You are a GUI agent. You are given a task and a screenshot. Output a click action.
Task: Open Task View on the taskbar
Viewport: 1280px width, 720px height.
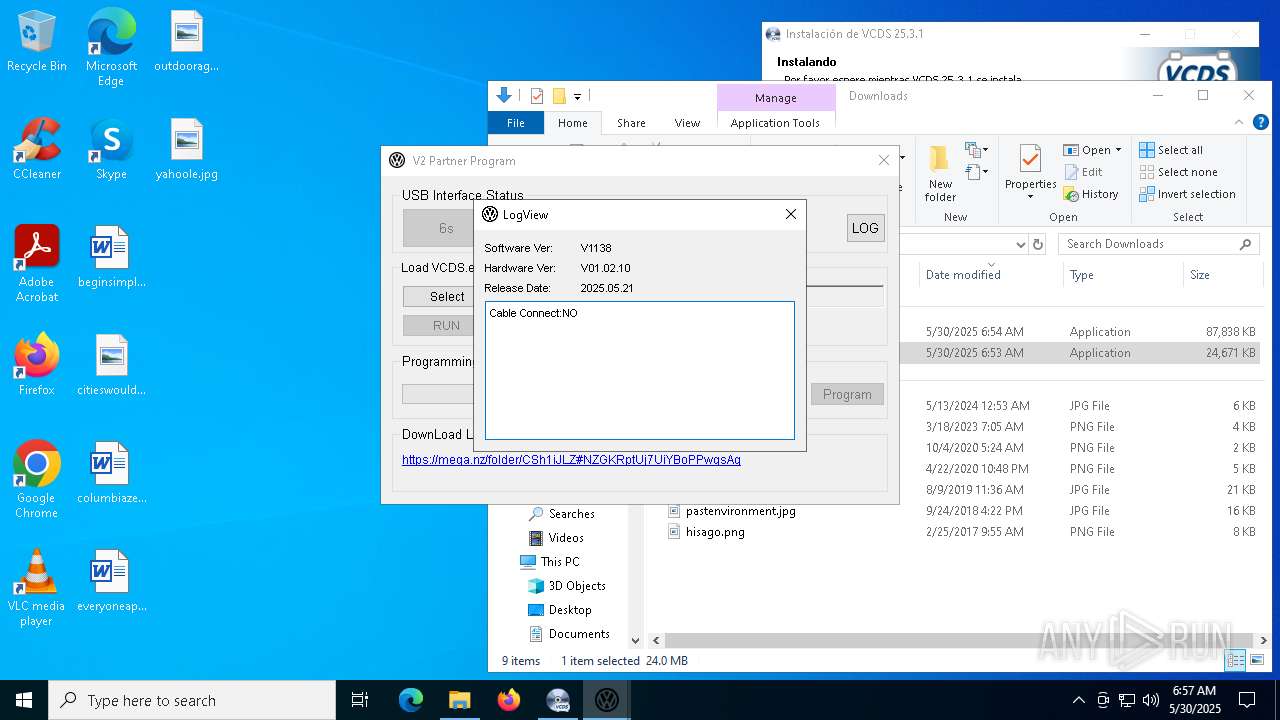coord(360,700)
